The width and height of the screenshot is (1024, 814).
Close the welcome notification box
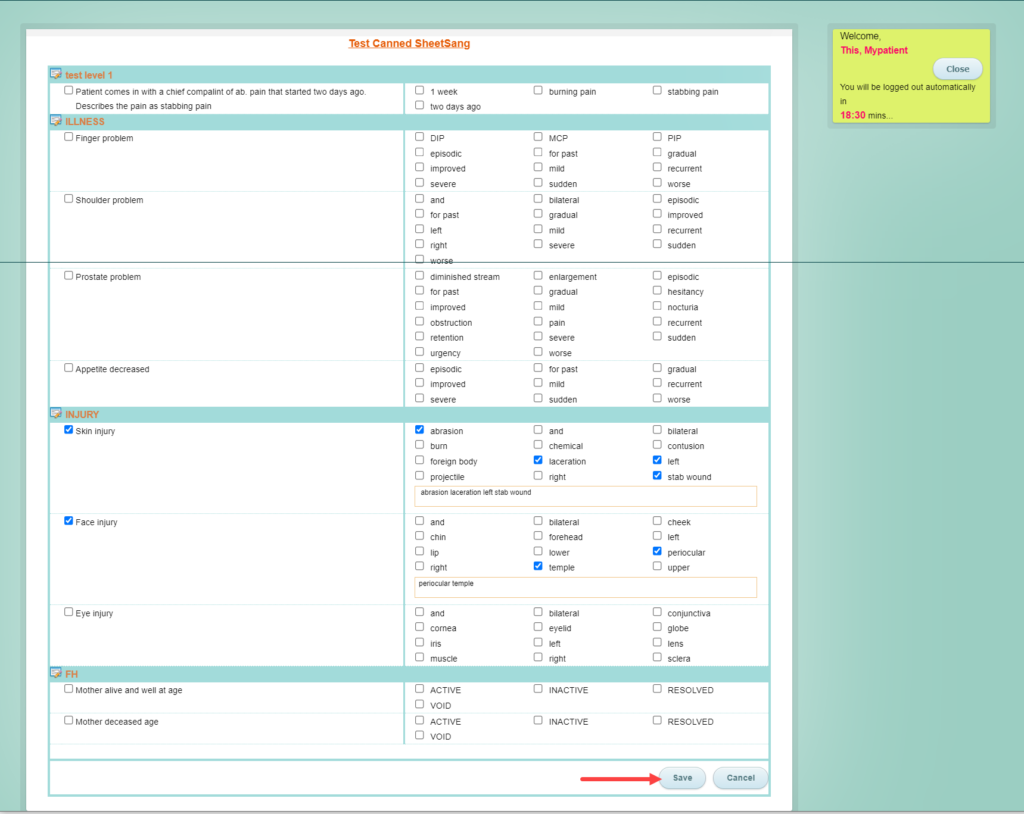click(957, 68)
